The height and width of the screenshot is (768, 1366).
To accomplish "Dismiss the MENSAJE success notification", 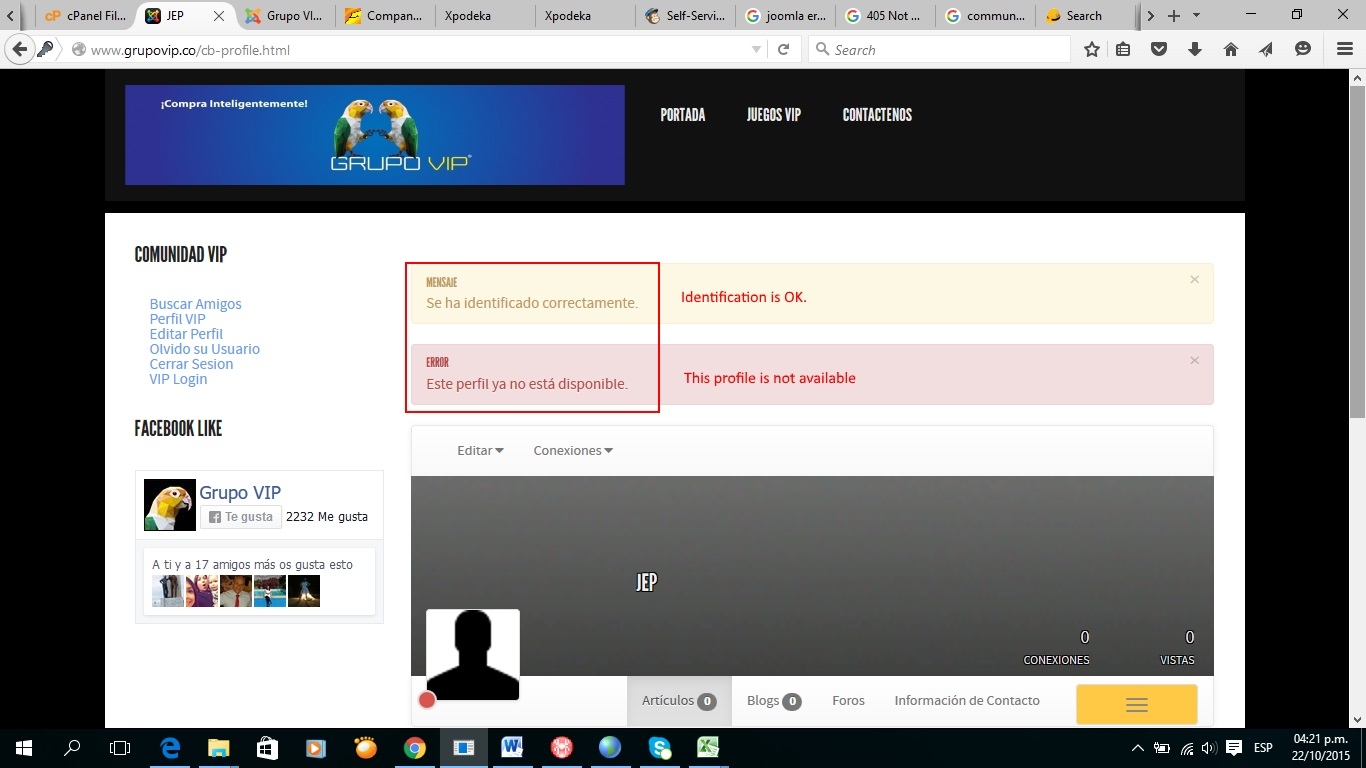I will pyautogui.click(x=1194, y=280).
